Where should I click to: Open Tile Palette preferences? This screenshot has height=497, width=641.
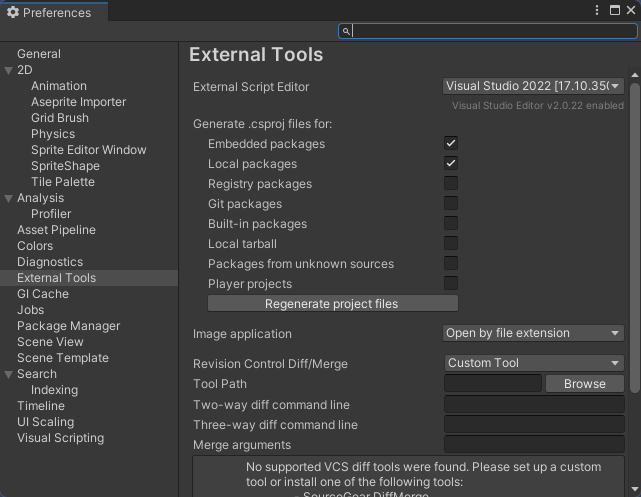63,181
